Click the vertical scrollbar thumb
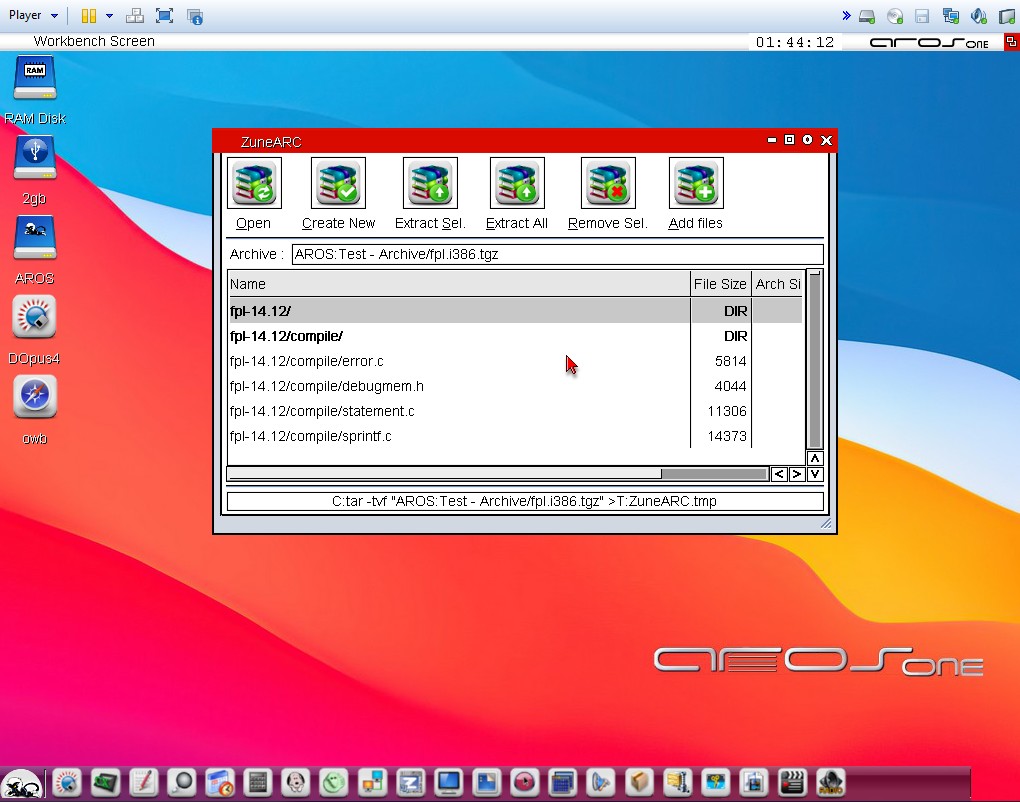Screen dimensions: 1020x802 point(815,360)
